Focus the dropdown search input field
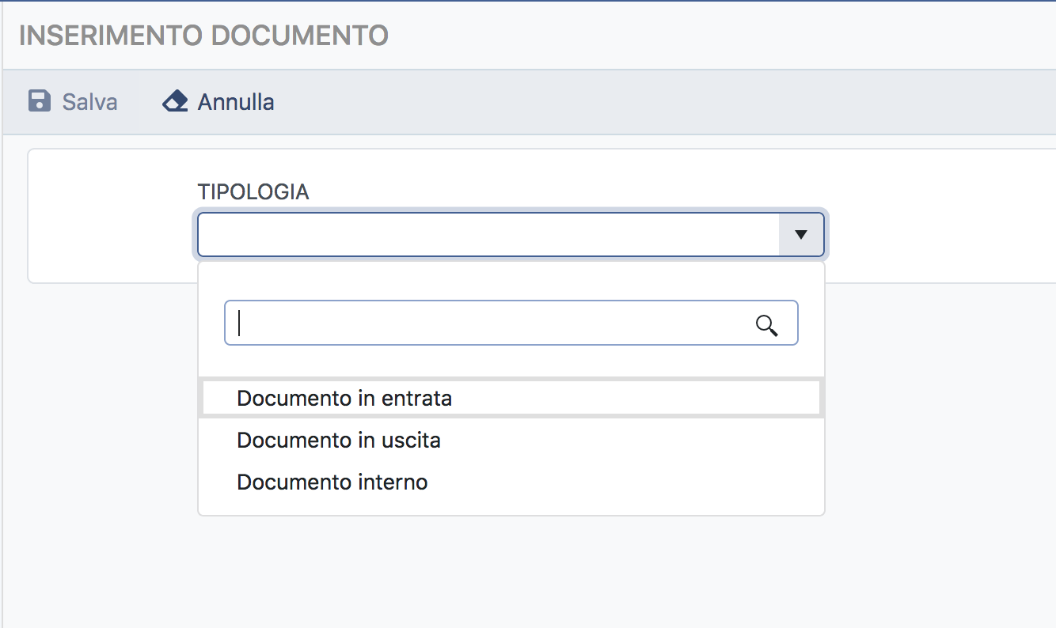Image resolution: width=1056 pixels, height=628 pixels. coord(511,323)
